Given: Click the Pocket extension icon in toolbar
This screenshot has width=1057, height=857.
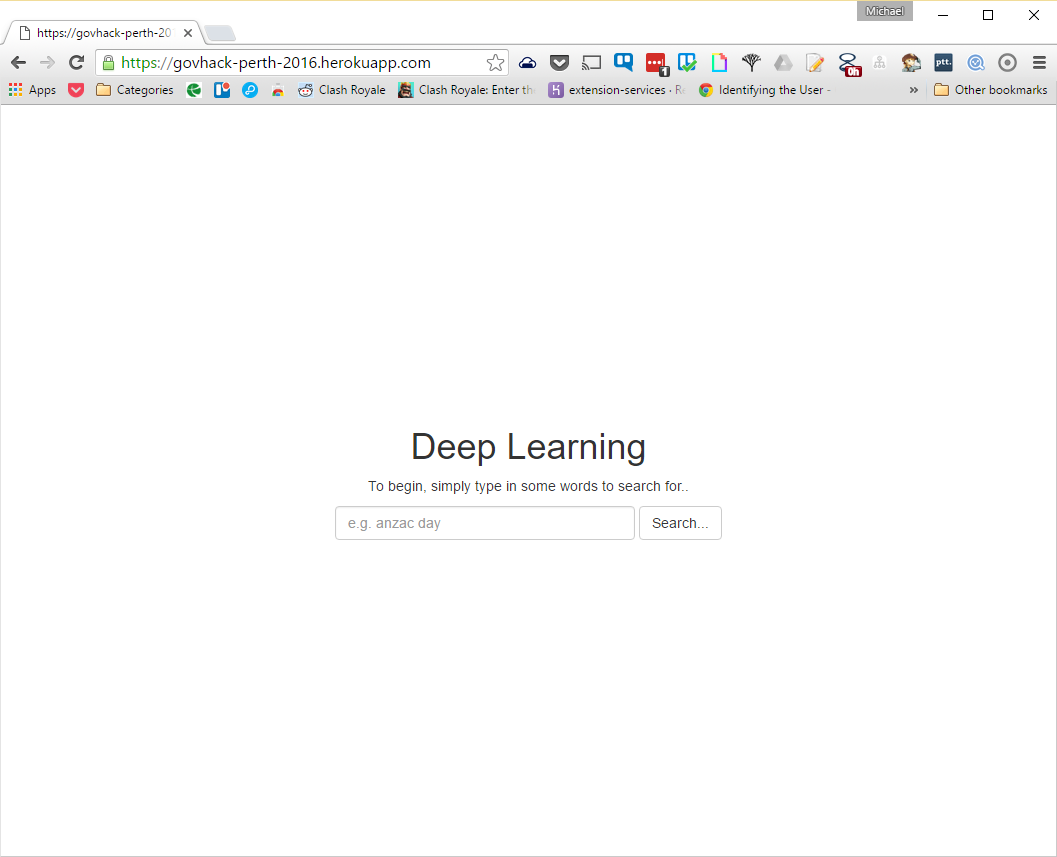Looking at the screenshot, I should (559, 63).
